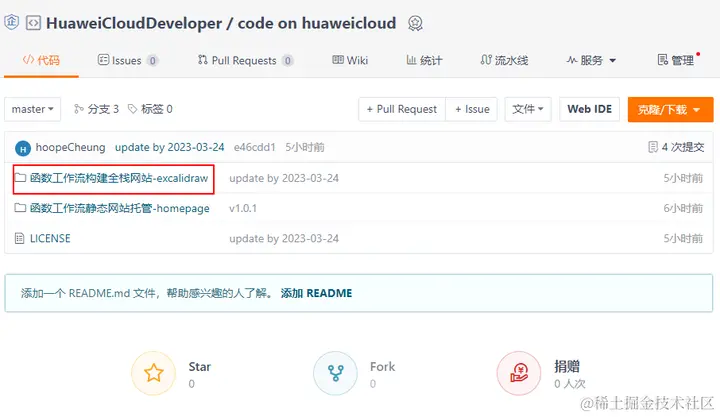View the 标签 0 tags list
This screenshot has height=417, width=720.
[x=150, y=109]
